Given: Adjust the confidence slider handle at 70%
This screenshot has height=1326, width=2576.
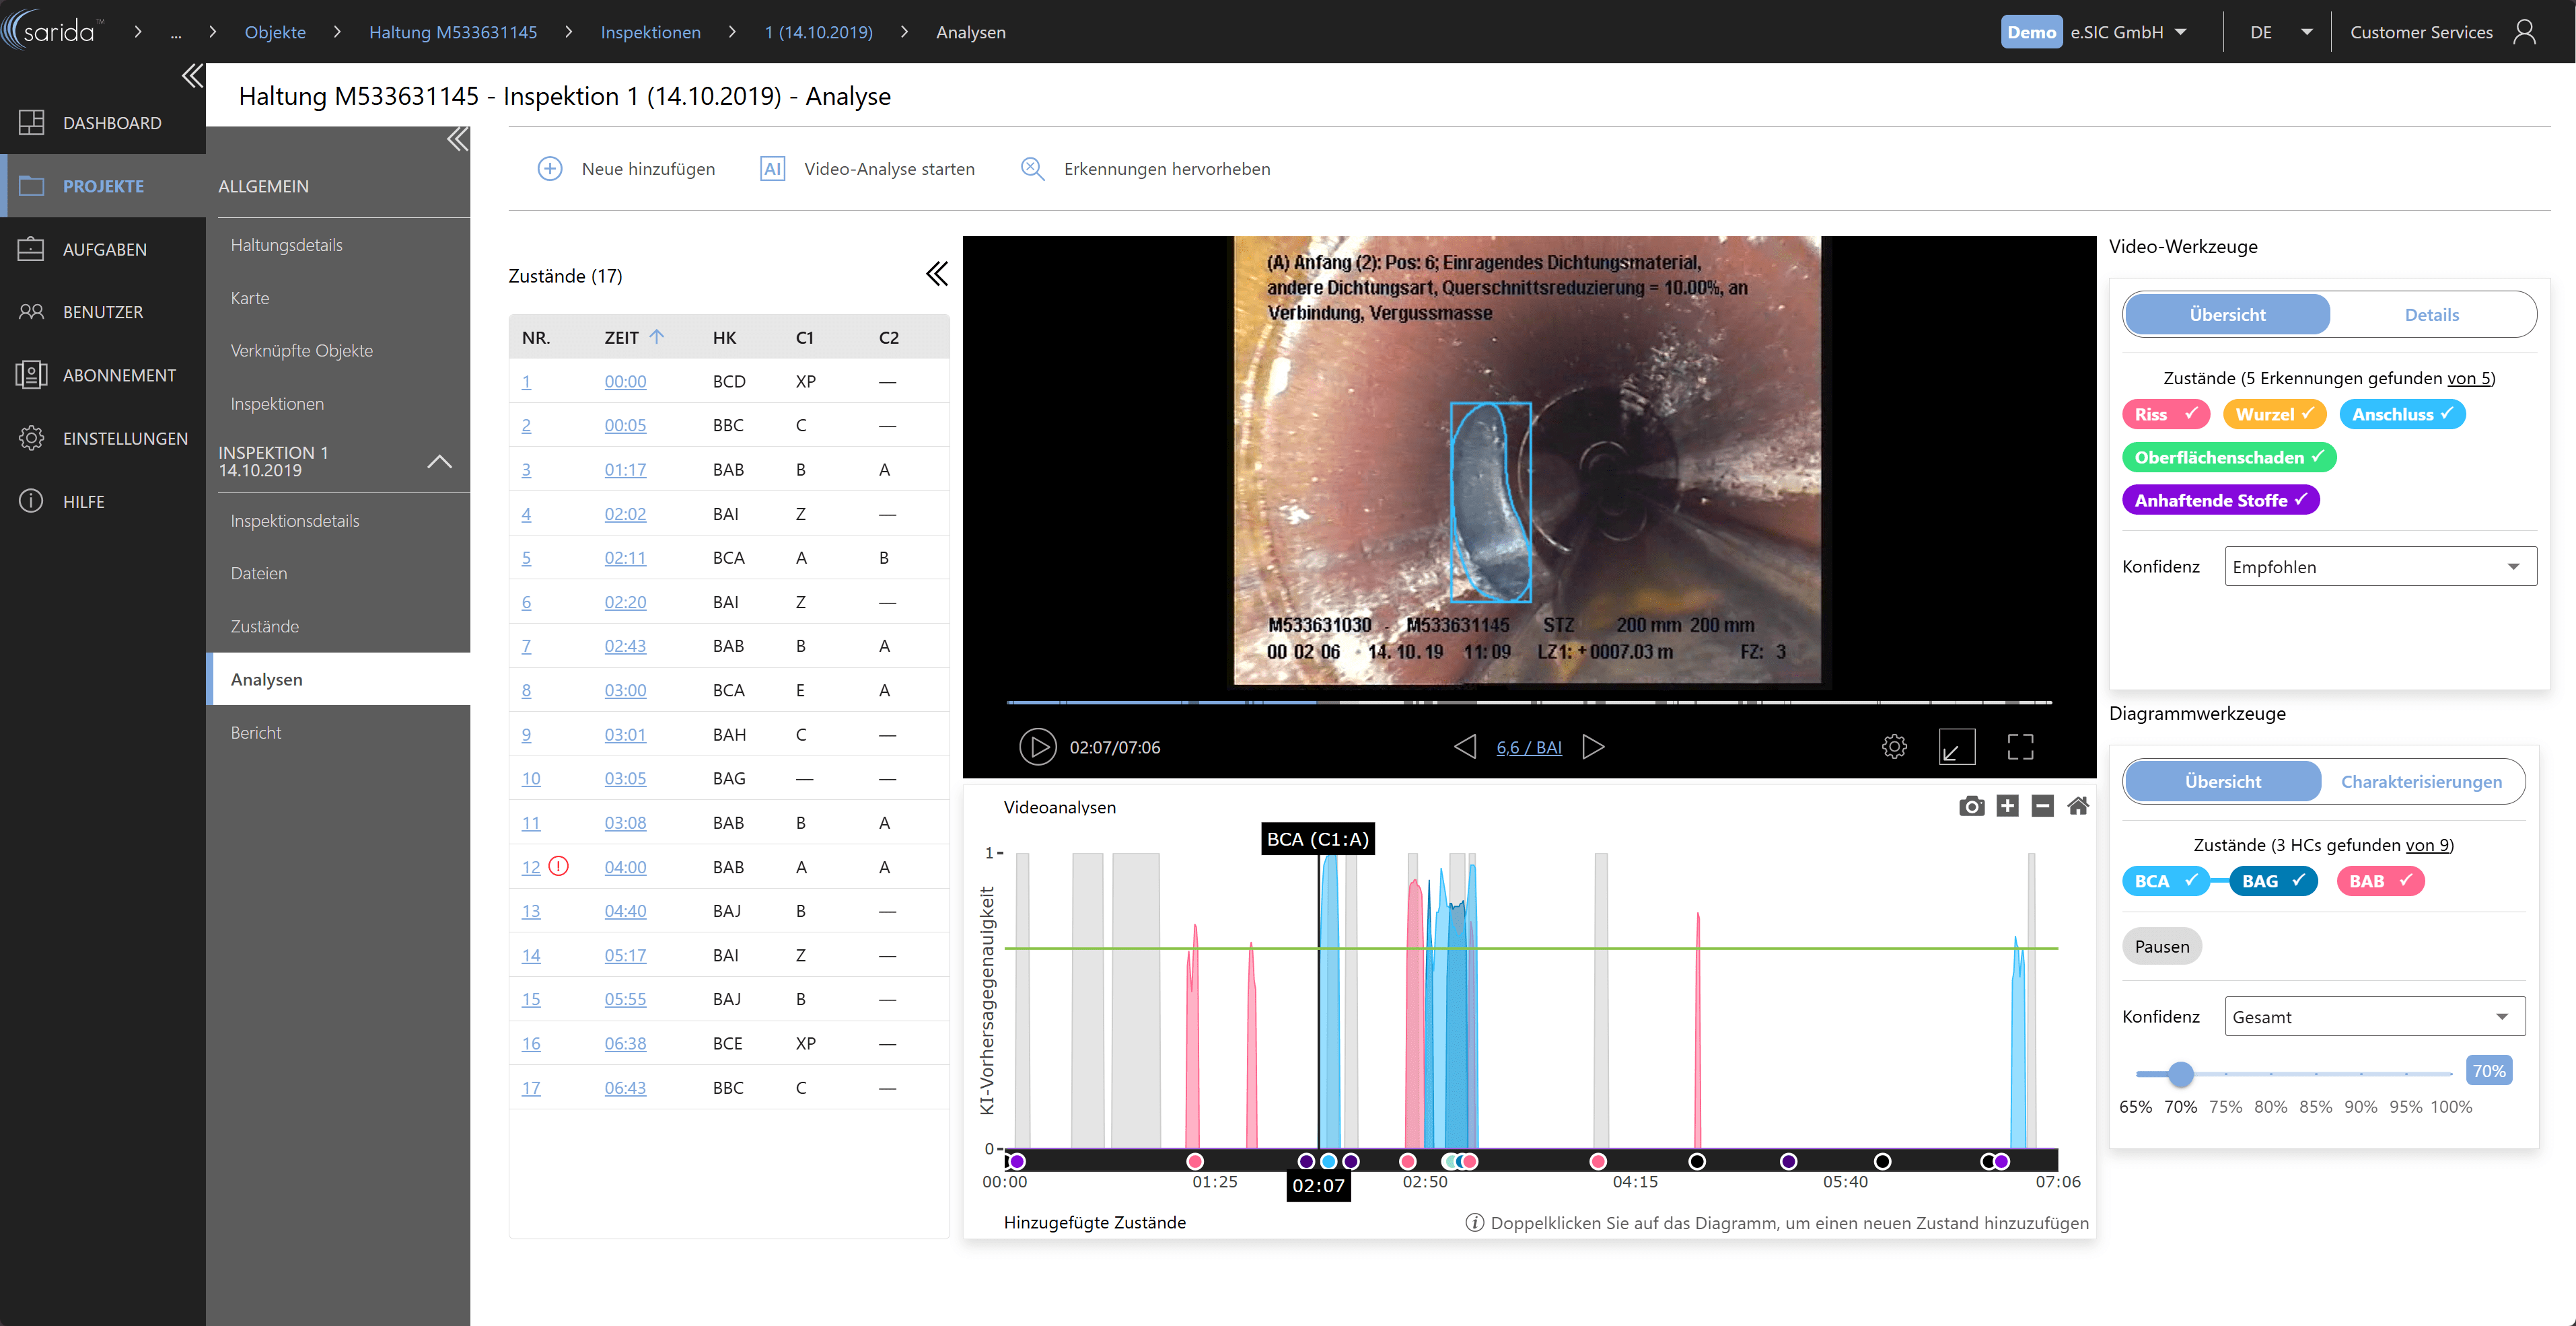Looking at the screenshot, I should [x=2180, y=1074].
